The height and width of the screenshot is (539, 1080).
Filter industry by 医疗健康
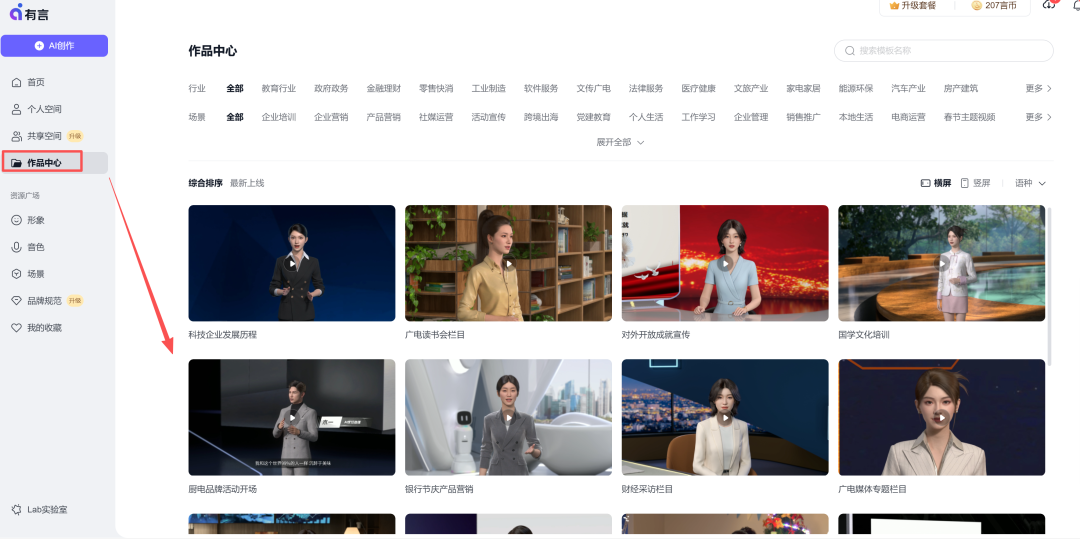[x=698, y=89]
